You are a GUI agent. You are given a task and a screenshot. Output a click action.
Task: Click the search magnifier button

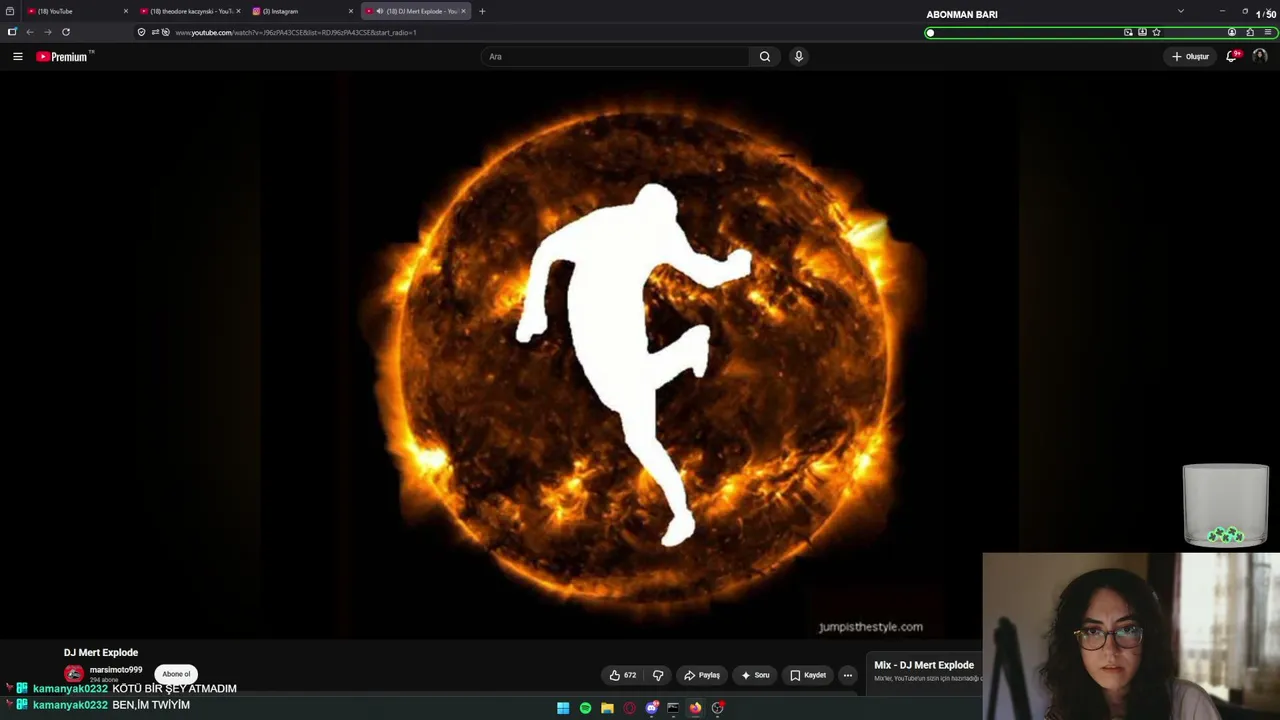click(765, 57)
